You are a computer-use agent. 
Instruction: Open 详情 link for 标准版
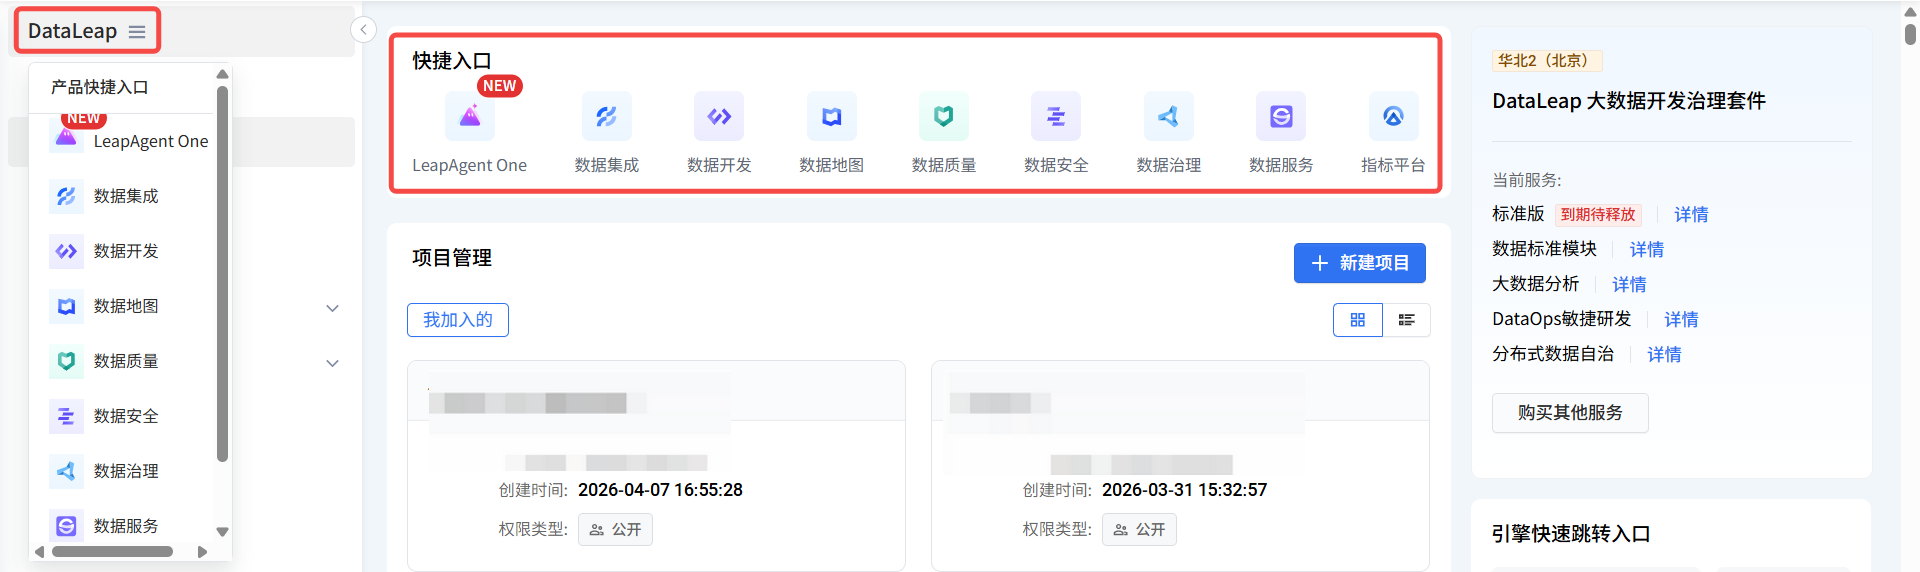[1691, 215]
